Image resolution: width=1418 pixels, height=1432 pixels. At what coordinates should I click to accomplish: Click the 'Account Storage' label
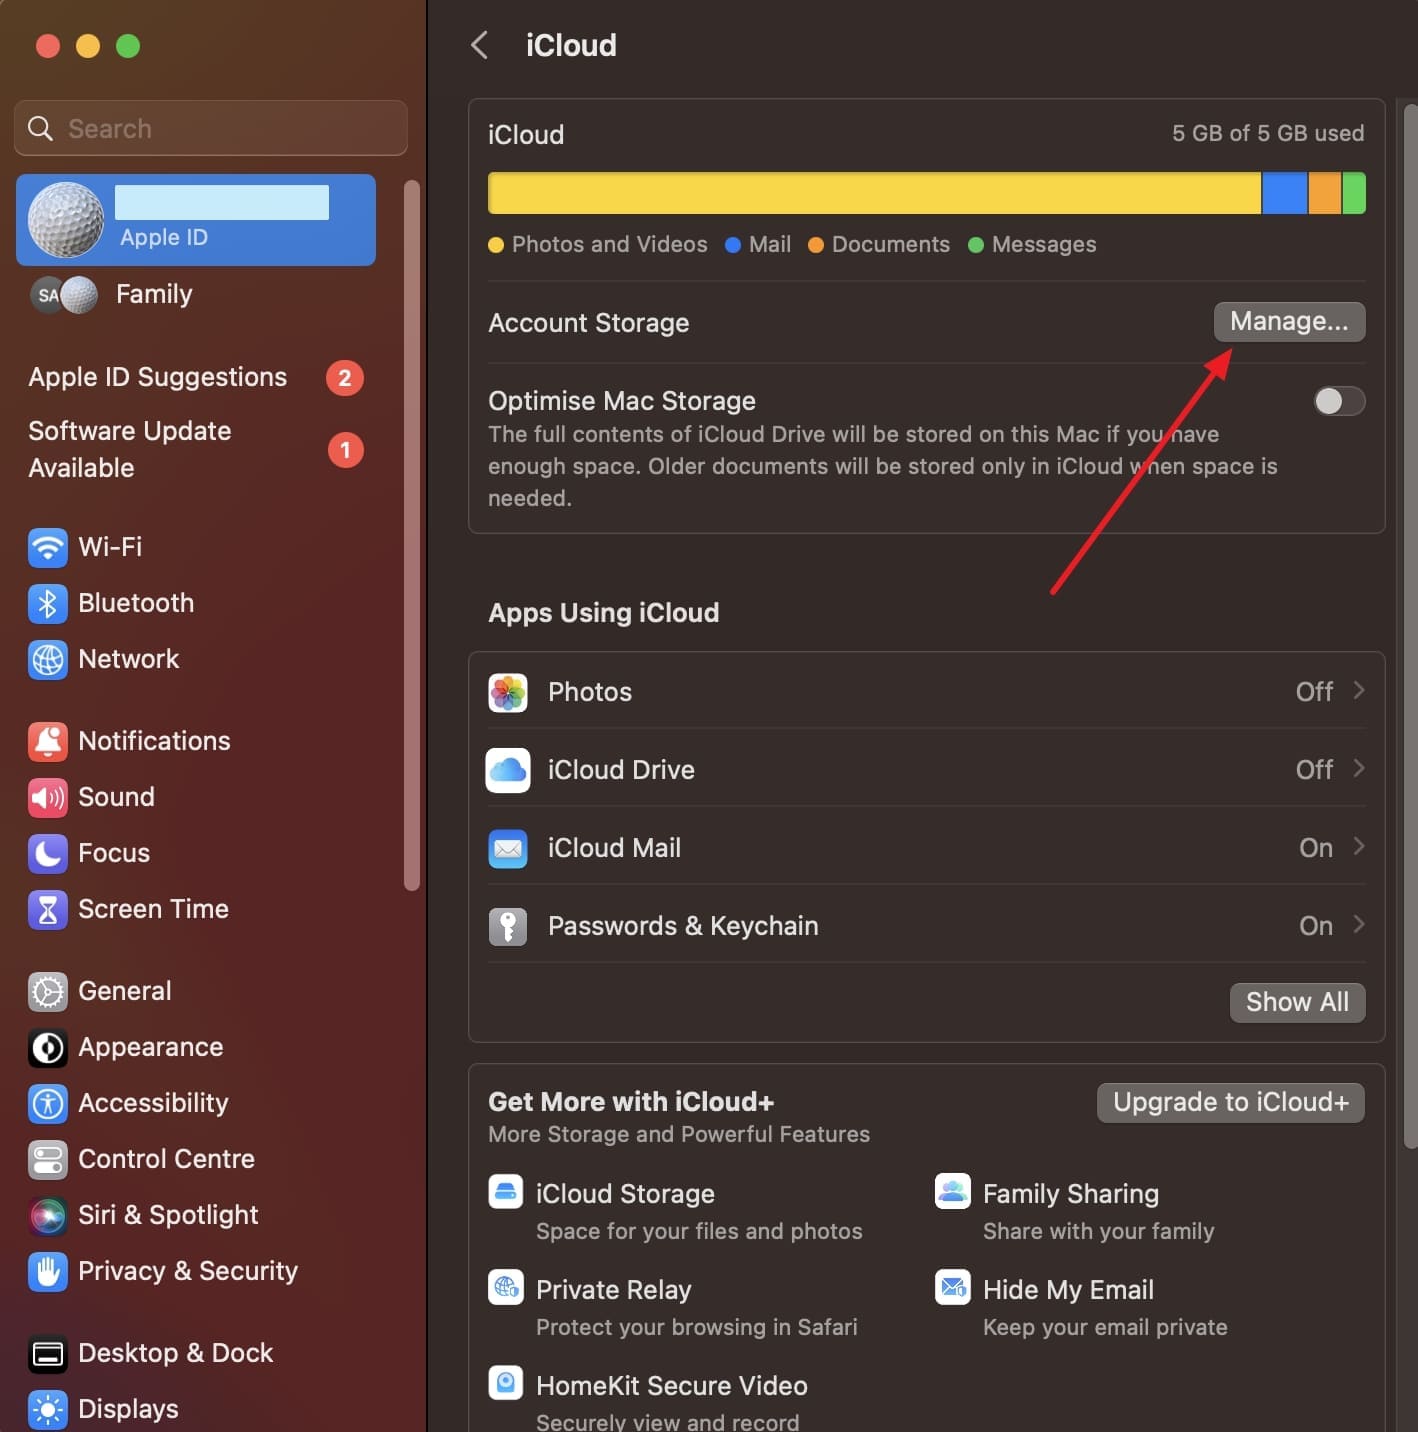[x=589, y=323]
